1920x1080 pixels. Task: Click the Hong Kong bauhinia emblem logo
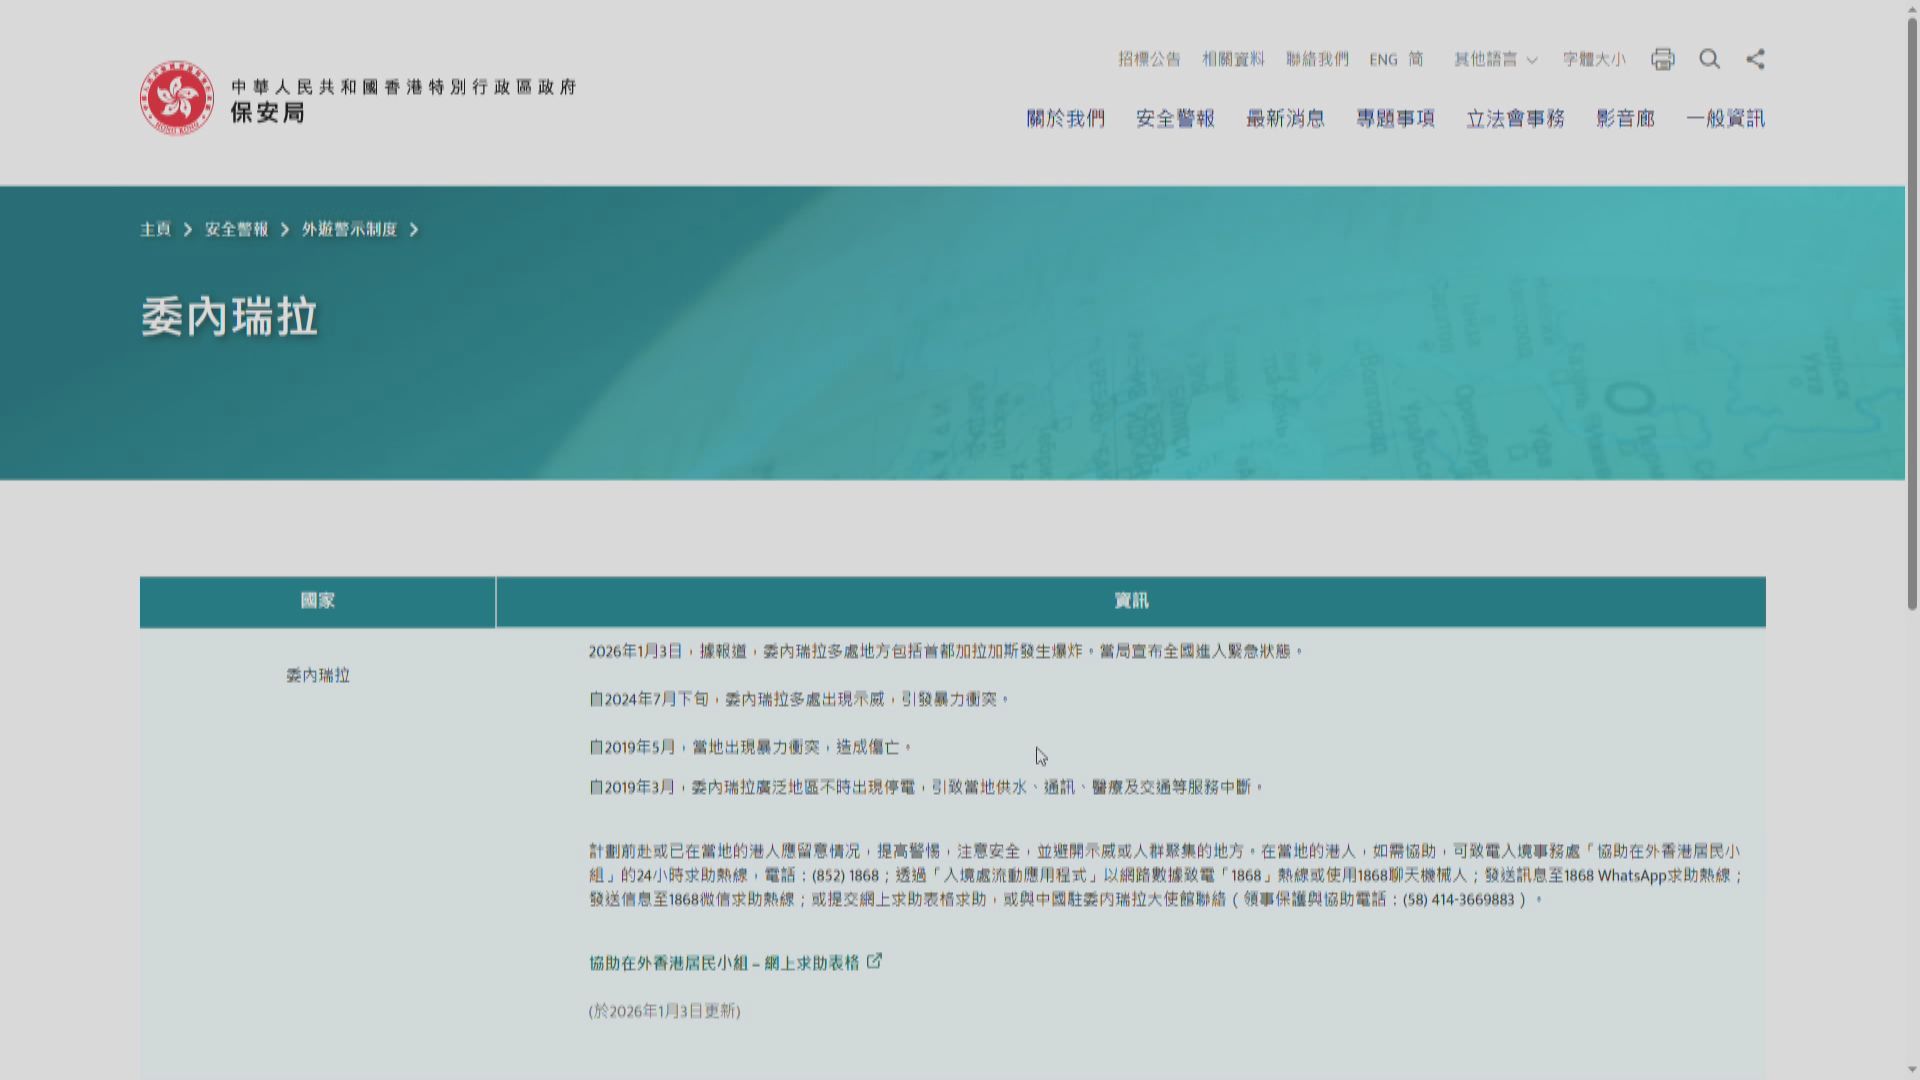point(177,98)
